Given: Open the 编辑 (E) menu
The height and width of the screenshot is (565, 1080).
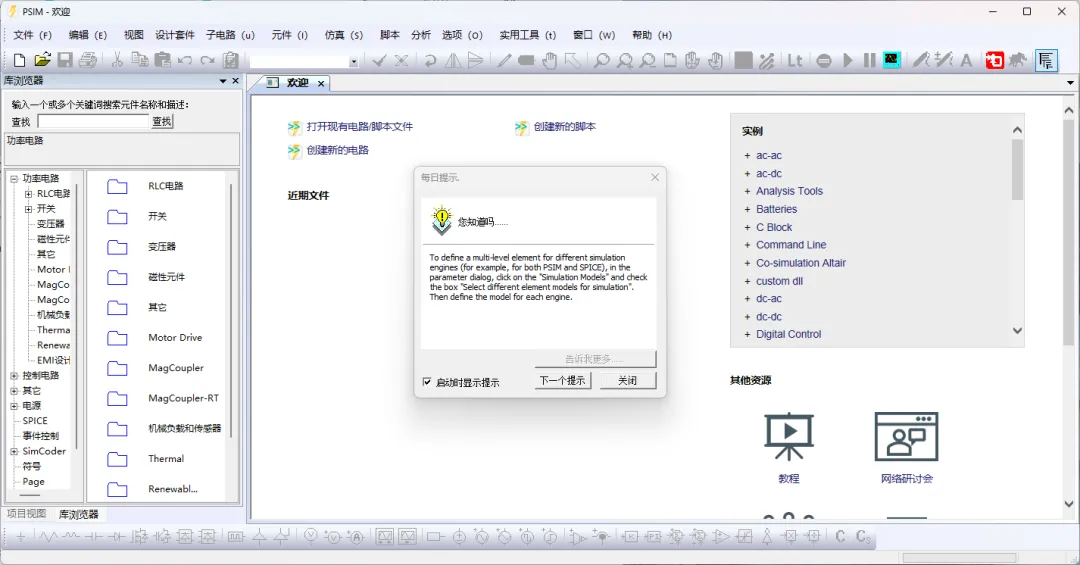Looking at the screenshot, I should click(87, 35).
